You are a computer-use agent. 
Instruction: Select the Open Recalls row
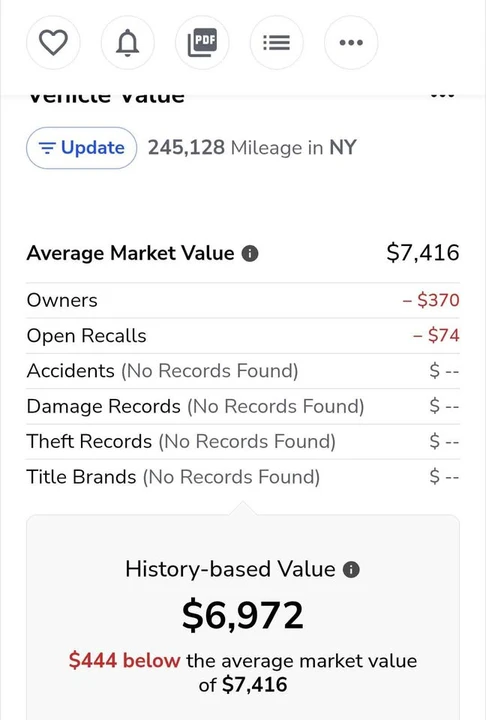(243, 336)
